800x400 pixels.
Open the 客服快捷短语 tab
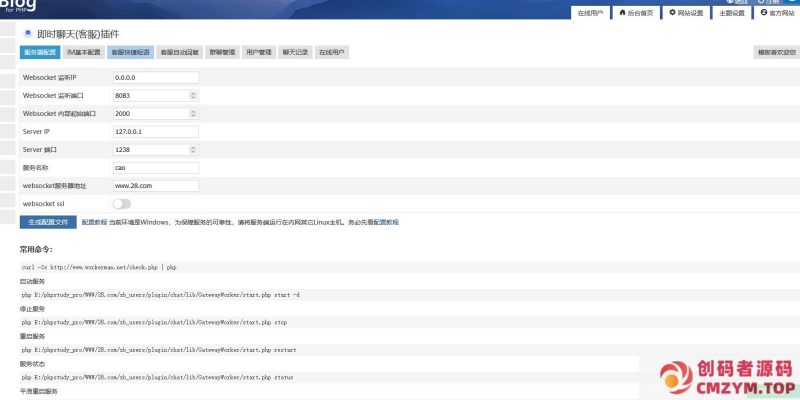[130, 52]
